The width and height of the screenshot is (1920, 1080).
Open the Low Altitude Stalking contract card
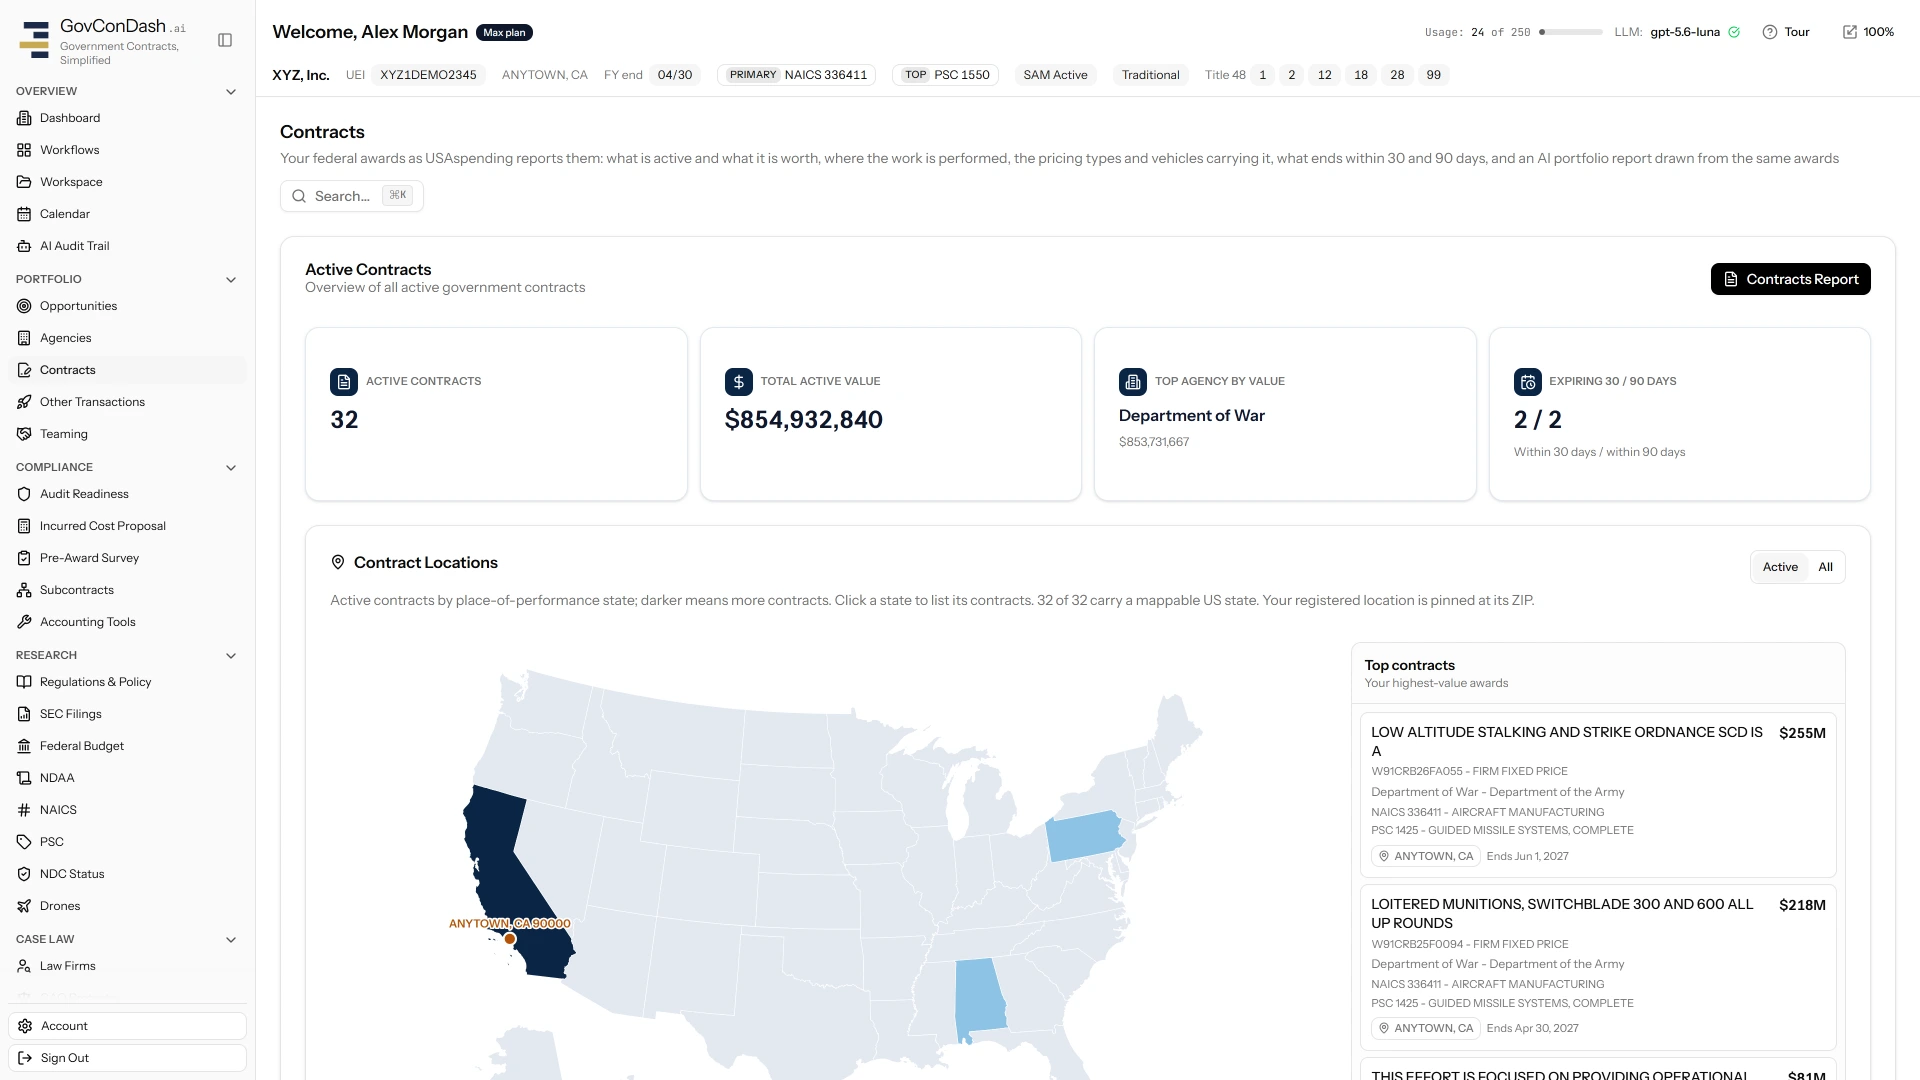(x=1598, y=794)
